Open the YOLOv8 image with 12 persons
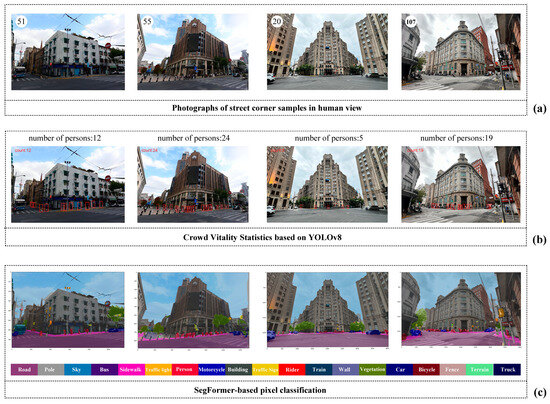The image size is (550, 404). point(68,184)
